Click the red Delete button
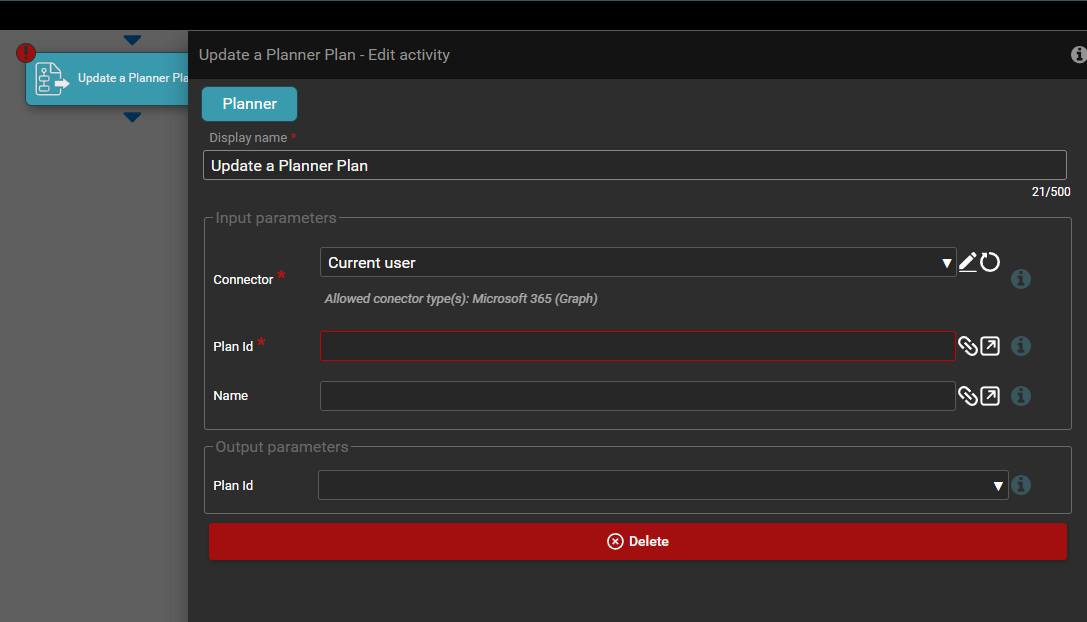This screenshot has height=622, width=1087. [x=637, y=541]
